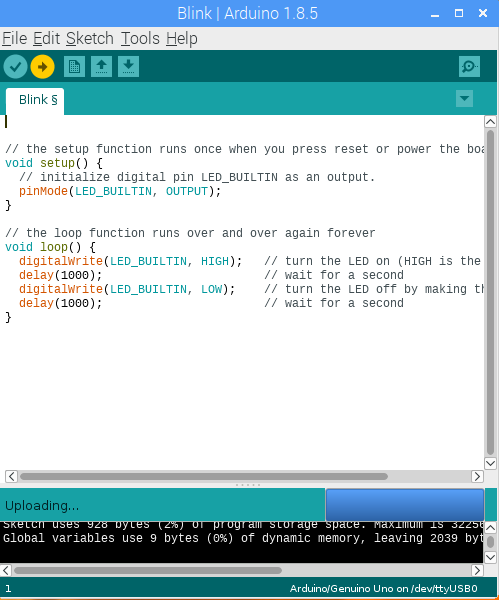Click the console scroll left arrow

pos(6,570)
